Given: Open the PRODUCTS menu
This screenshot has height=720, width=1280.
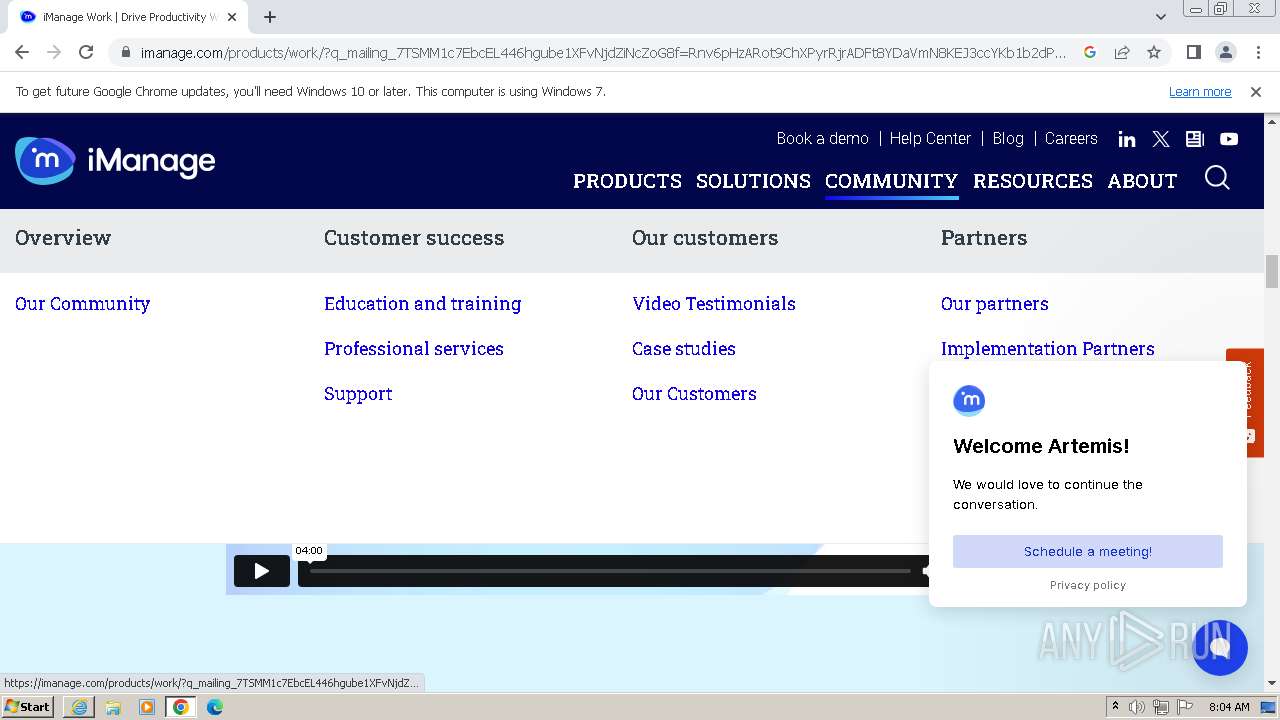Looking at the screenshot, I should tap(627, 181).
